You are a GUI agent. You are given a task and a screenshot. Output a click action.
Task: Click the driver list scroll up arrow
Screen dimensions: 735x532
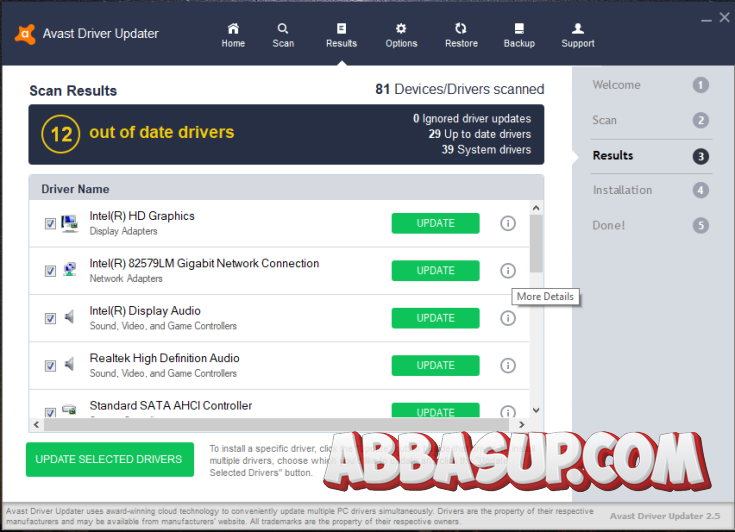click(x=536, y=208)
